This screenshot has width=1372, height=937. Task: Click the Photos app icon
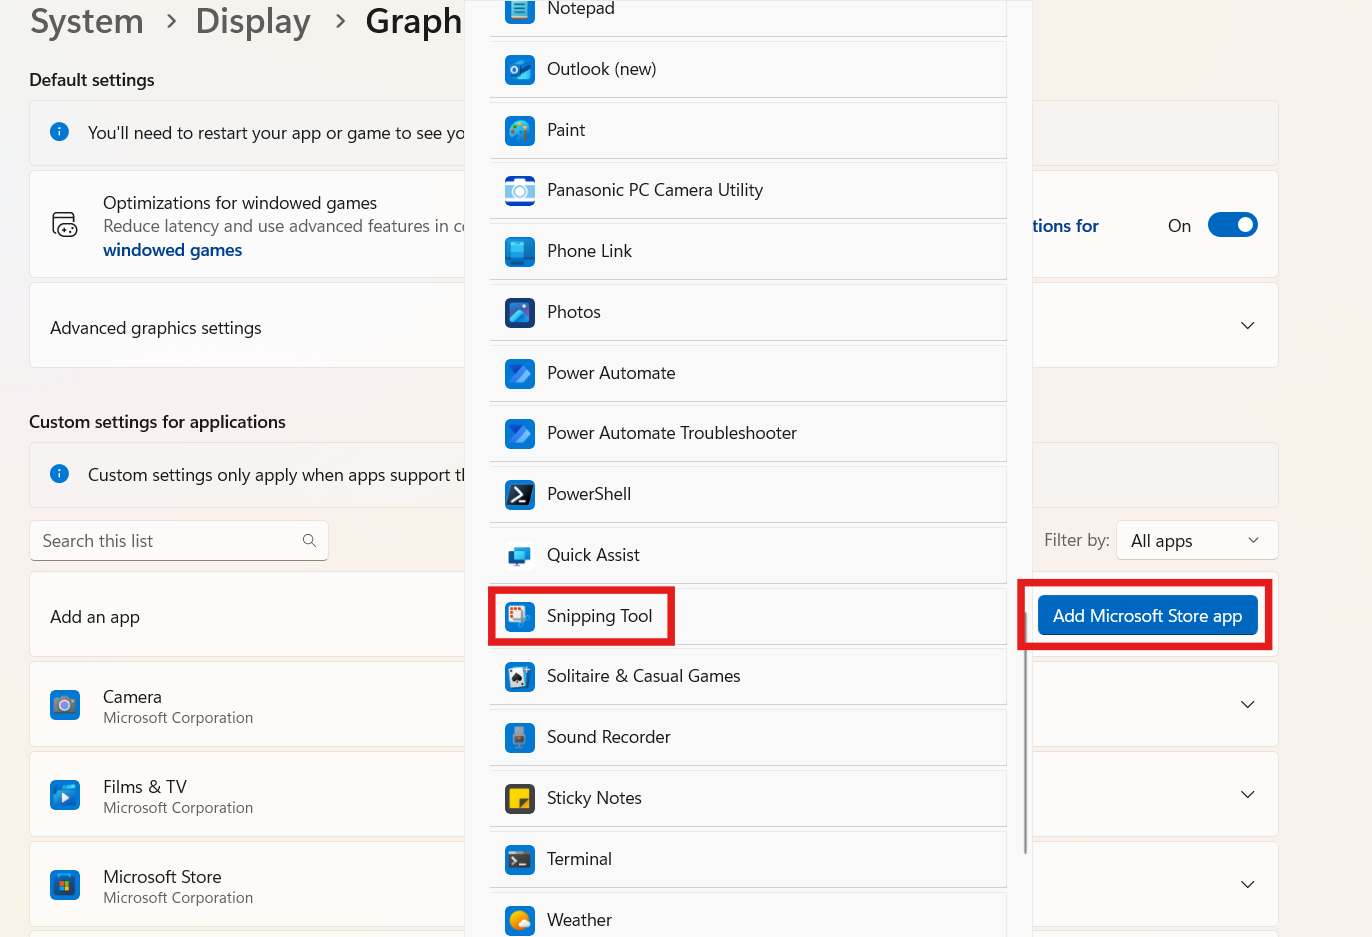click(520, 312)
